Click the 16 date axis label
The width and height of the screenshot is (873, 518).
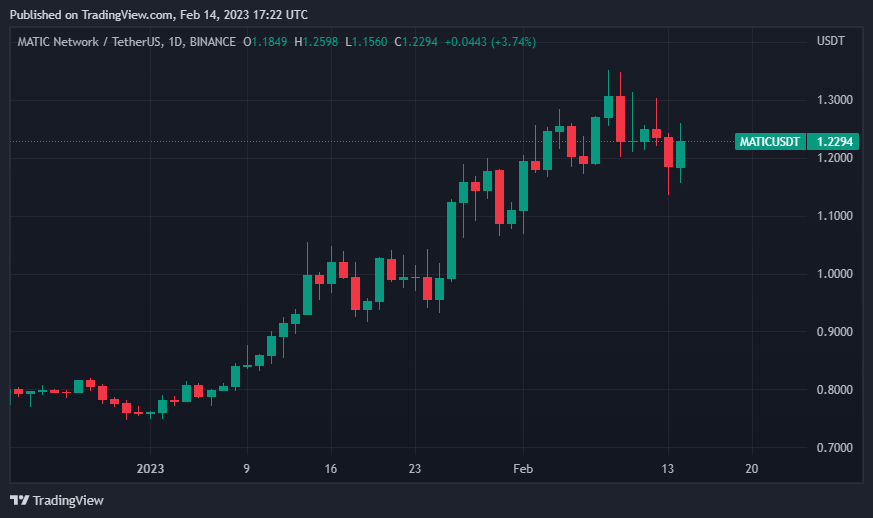(331, 468)
